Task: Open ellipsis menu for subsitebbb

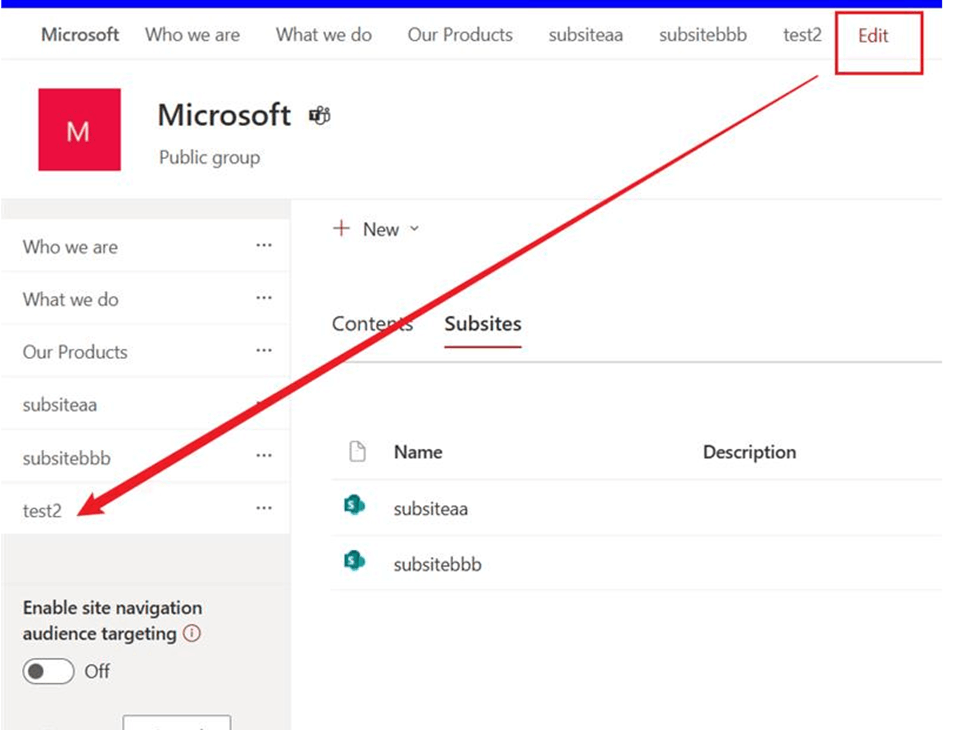Action: click(x=264, y=456)
